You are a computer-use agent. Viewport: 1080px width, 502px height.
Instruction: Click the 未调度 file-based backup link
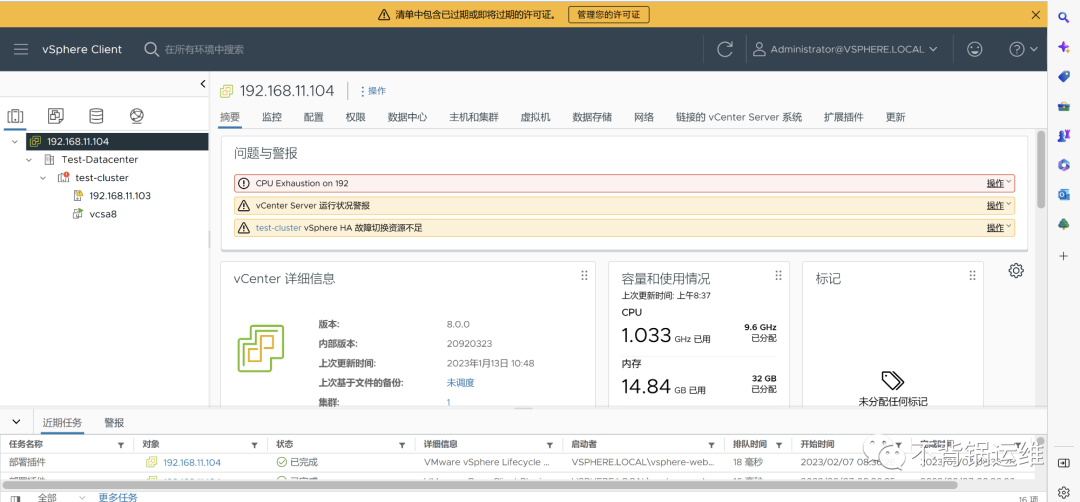(460, 383)
